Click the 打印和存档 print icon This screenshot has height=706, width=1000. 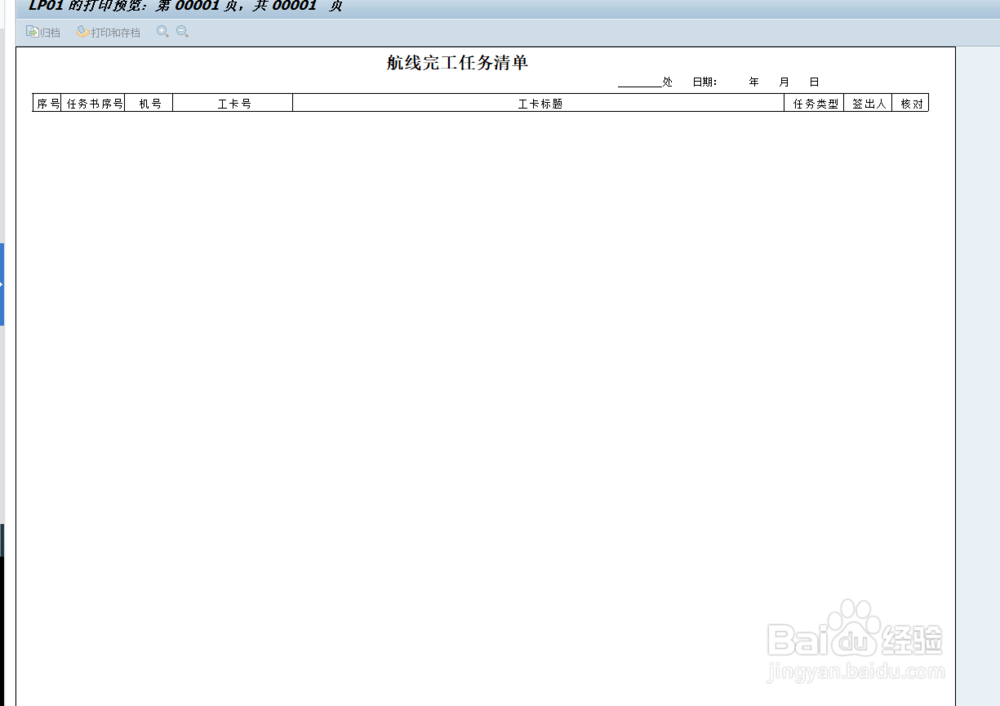click(x=108, y=31)
